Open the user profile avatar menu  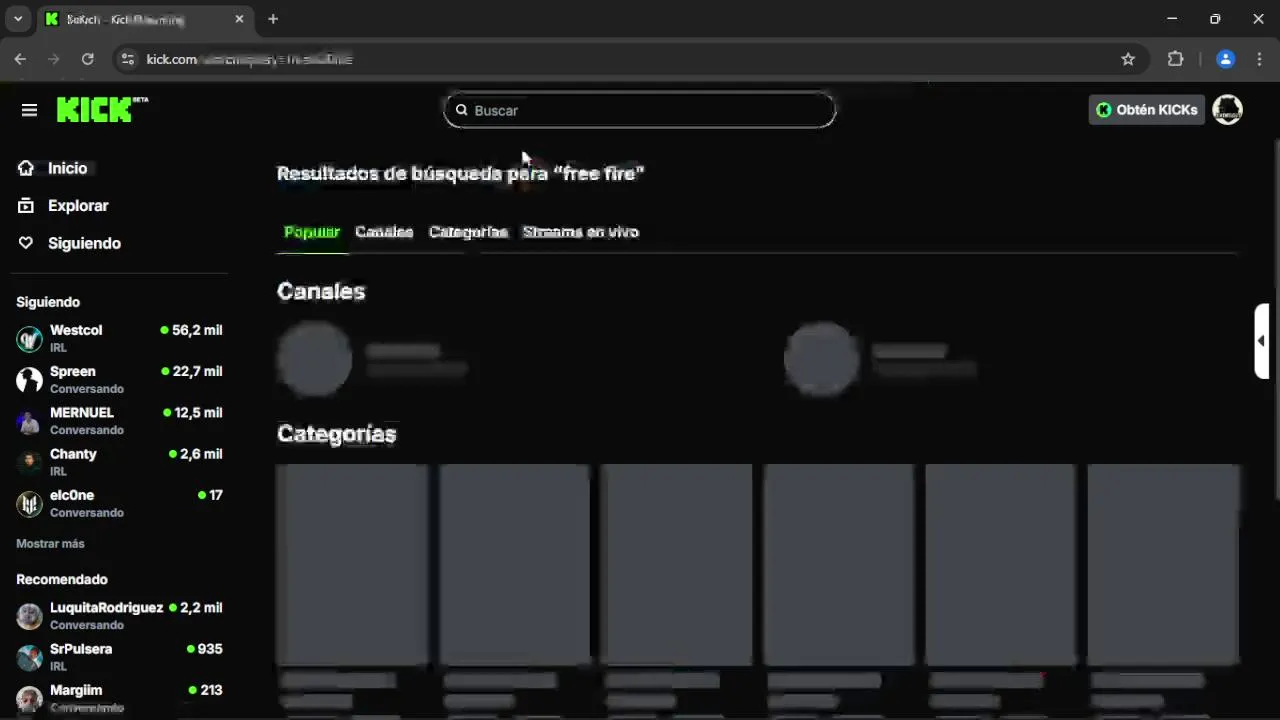point(1227,110)
